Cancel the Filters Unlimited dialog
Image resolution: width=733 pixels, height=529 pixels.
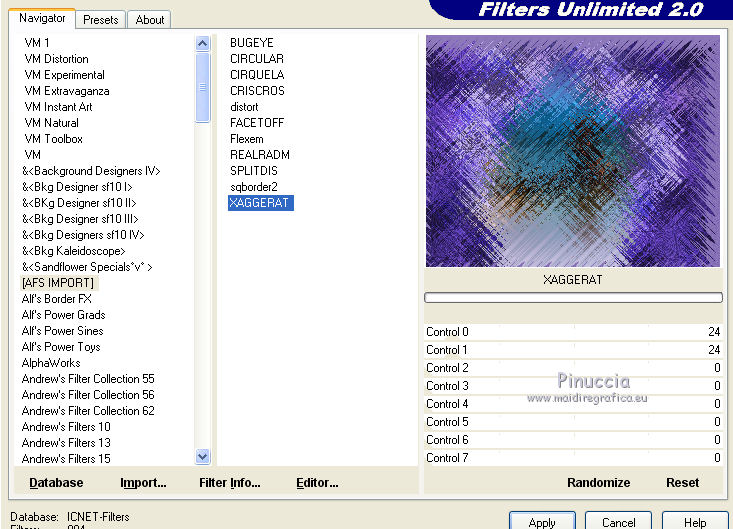click(618, 521)
